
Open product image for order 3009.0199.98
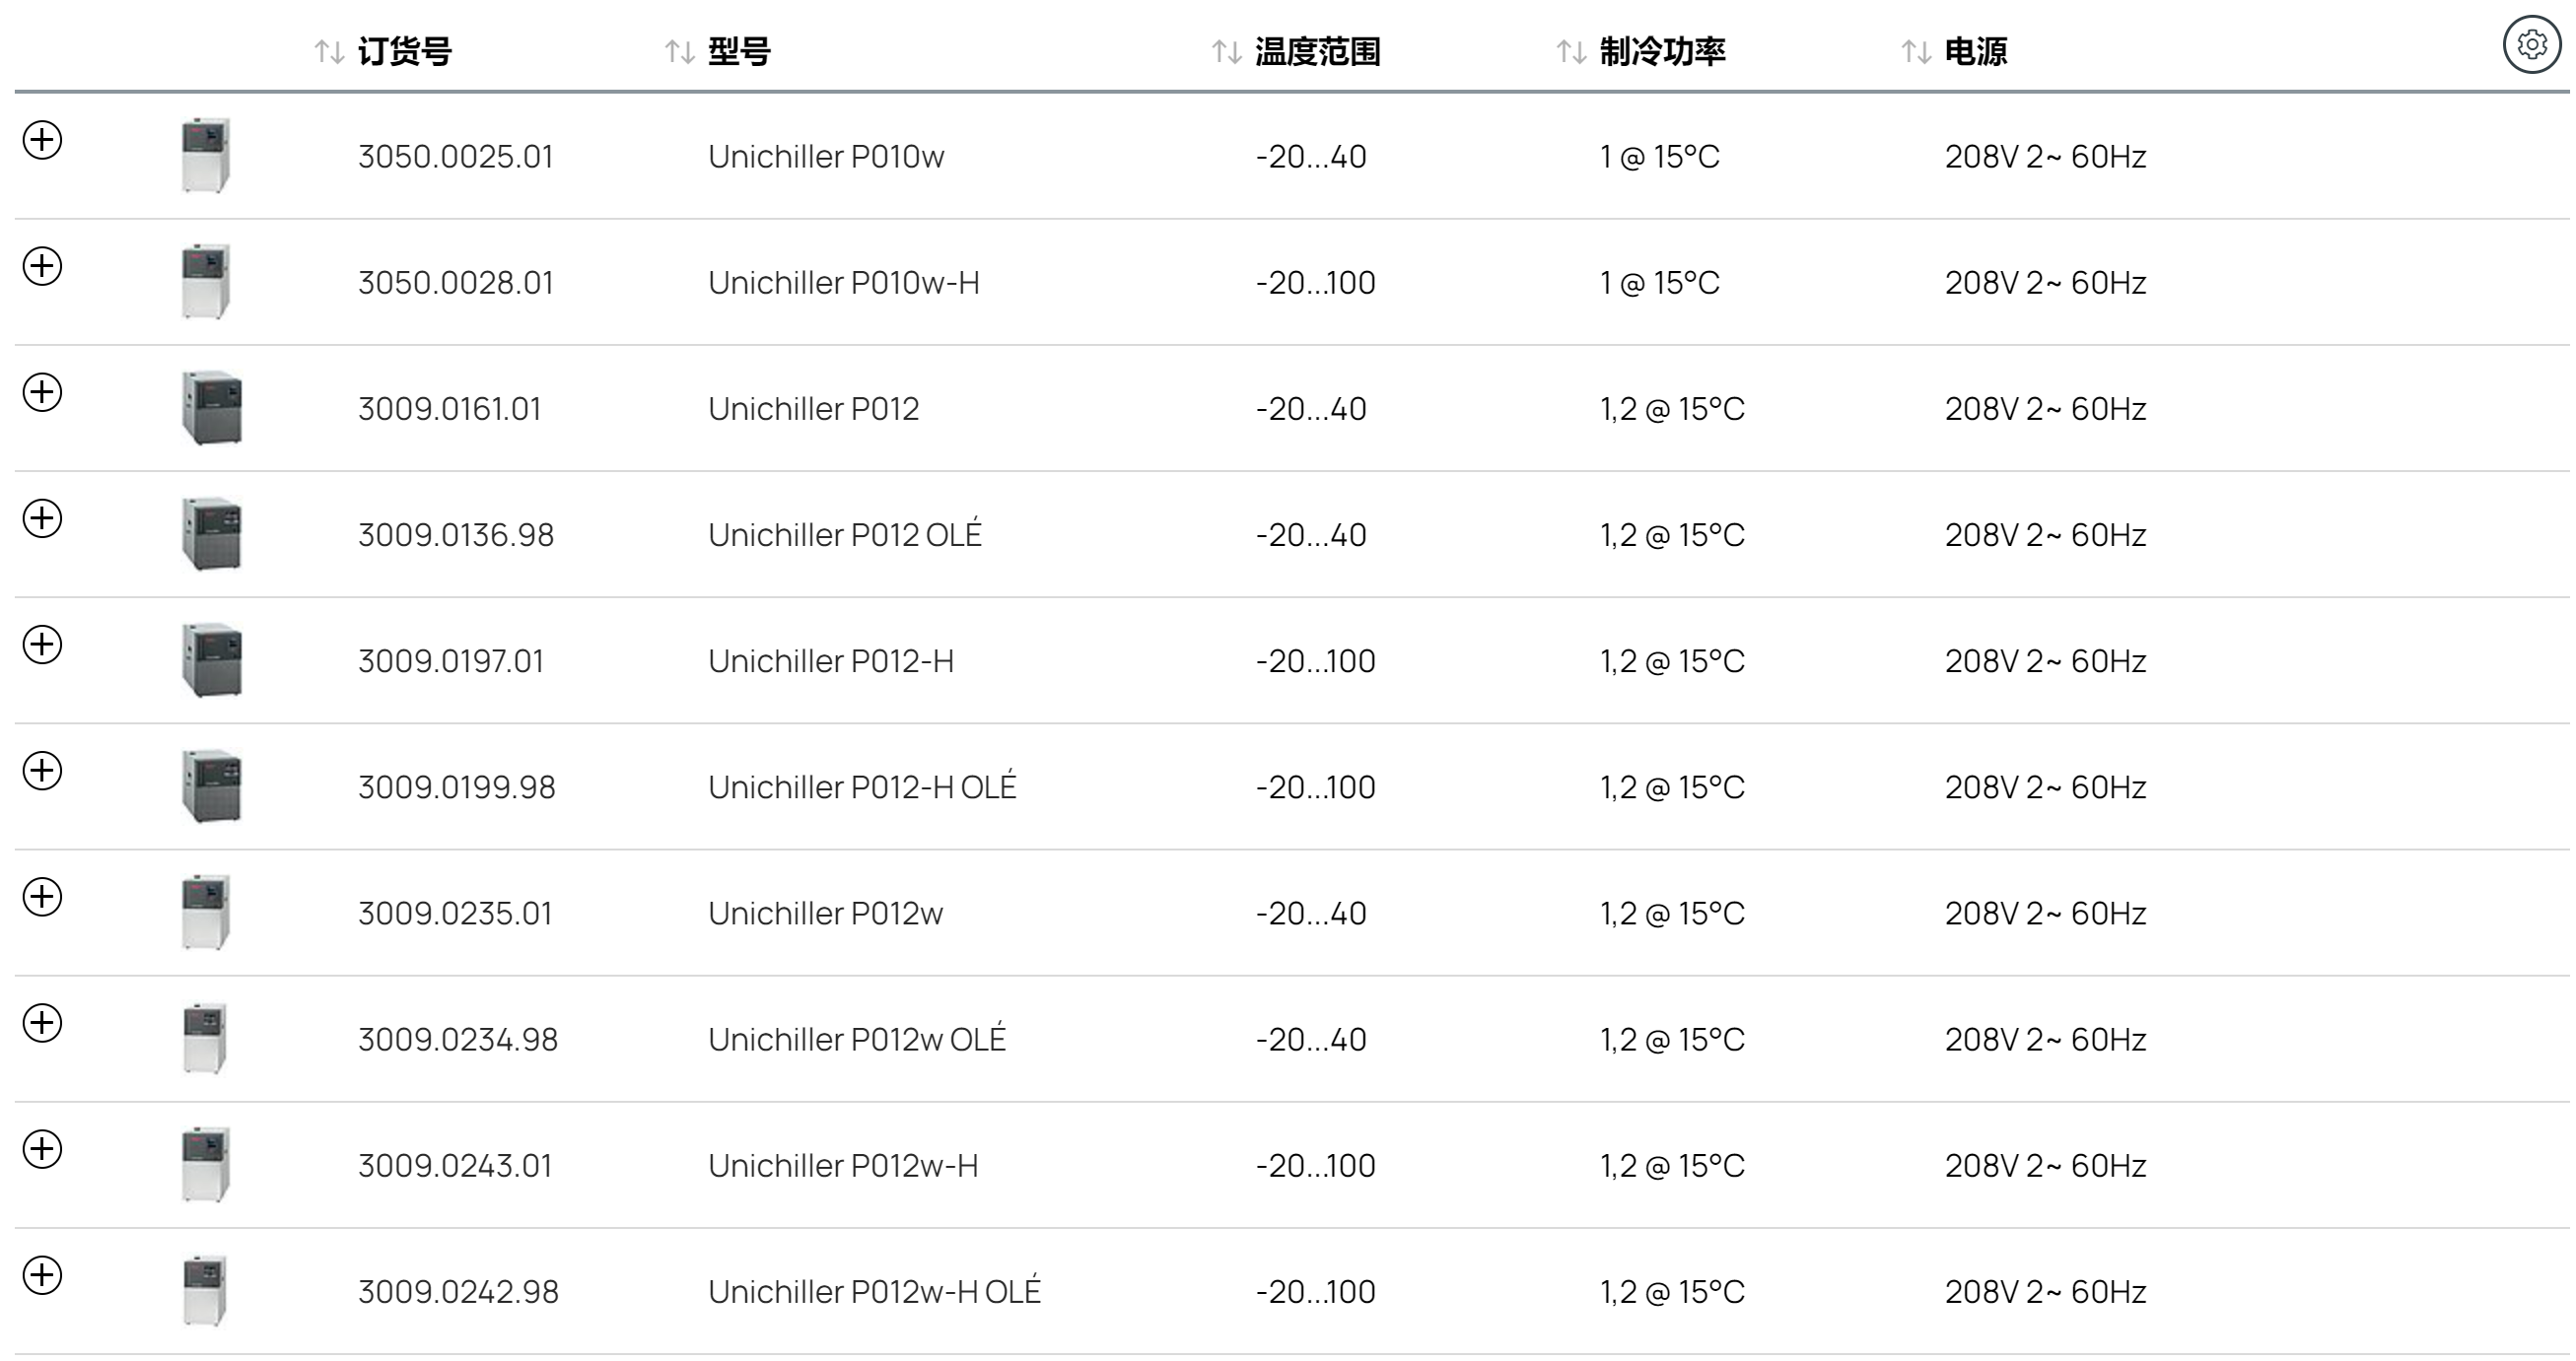coord(212,786)
